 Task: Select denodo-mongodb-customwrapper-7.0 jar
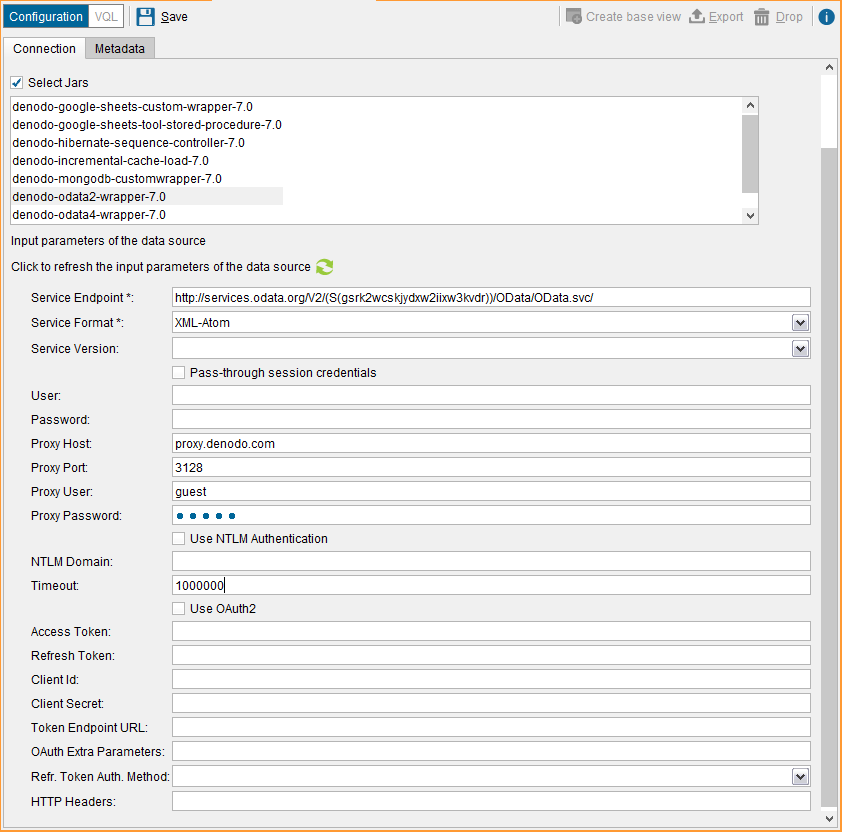click(117, 179)
